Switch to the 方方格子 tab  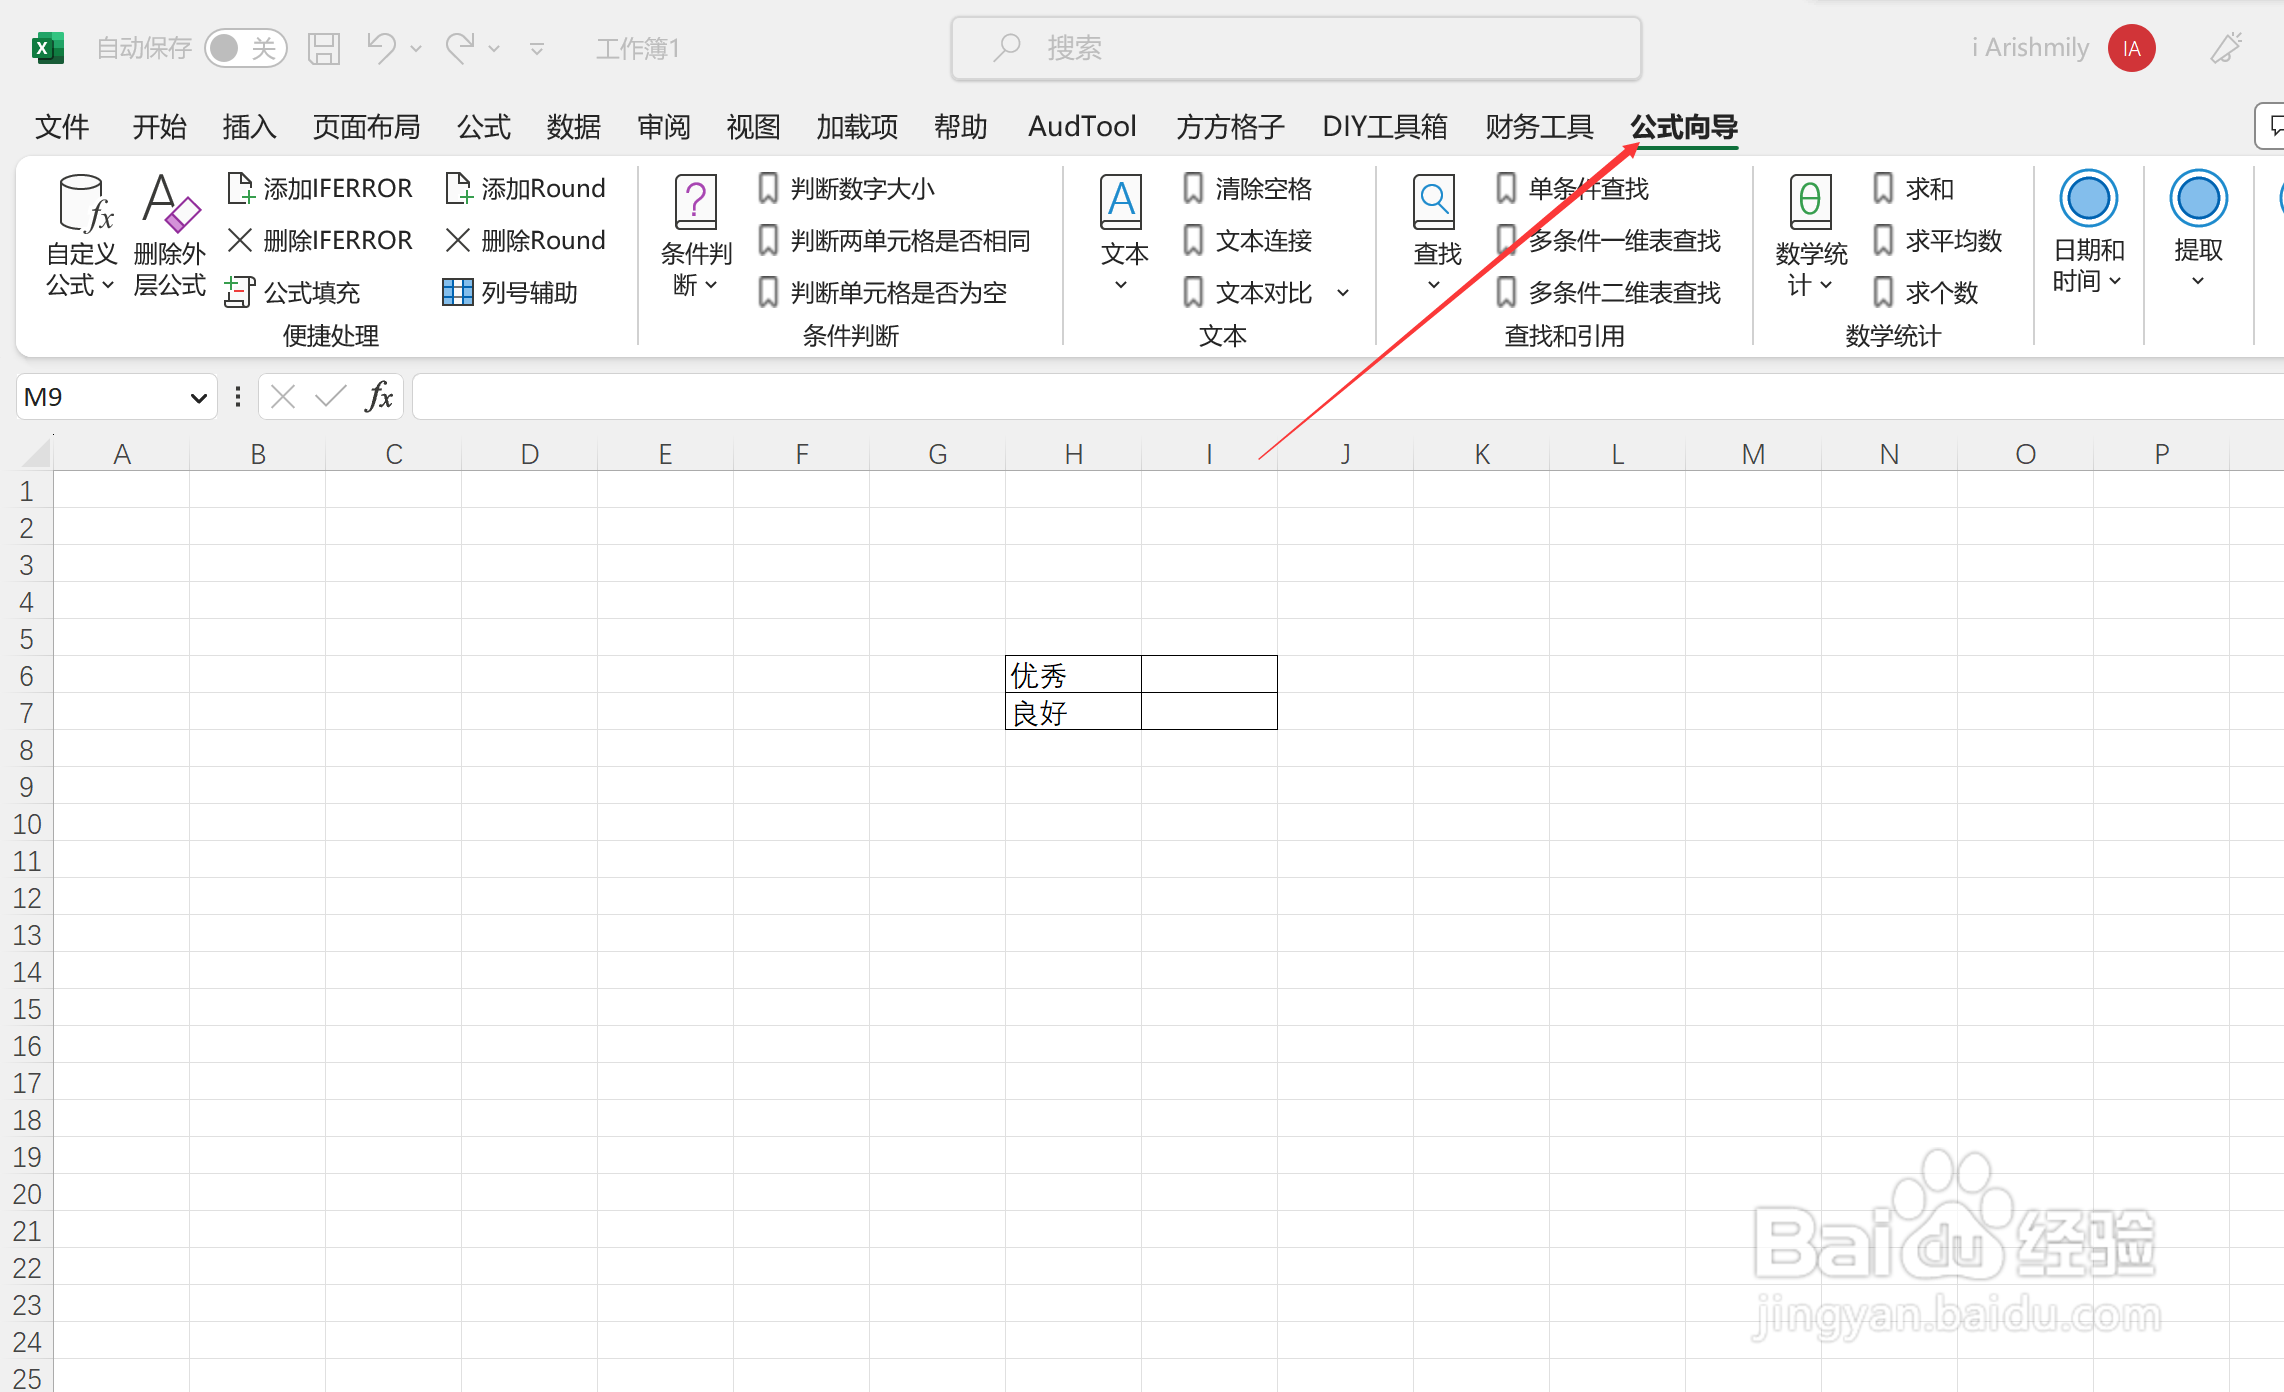(1230, 127)
